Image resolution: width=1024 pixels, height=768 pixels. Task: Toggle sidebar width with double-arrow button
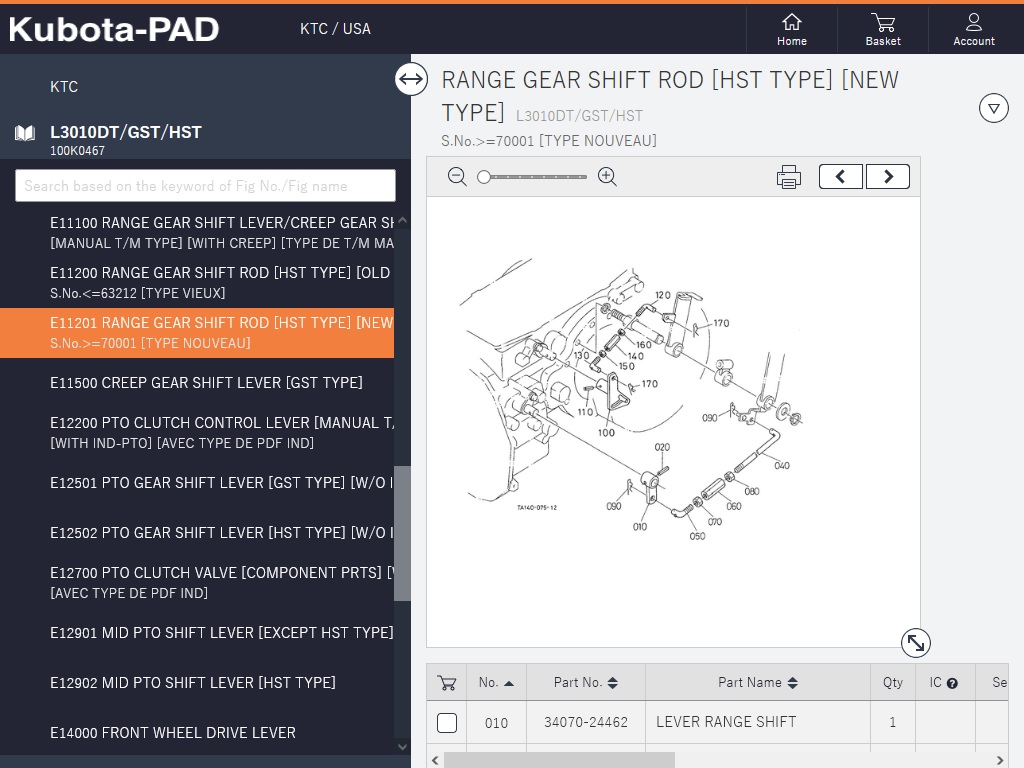[411, 79]
